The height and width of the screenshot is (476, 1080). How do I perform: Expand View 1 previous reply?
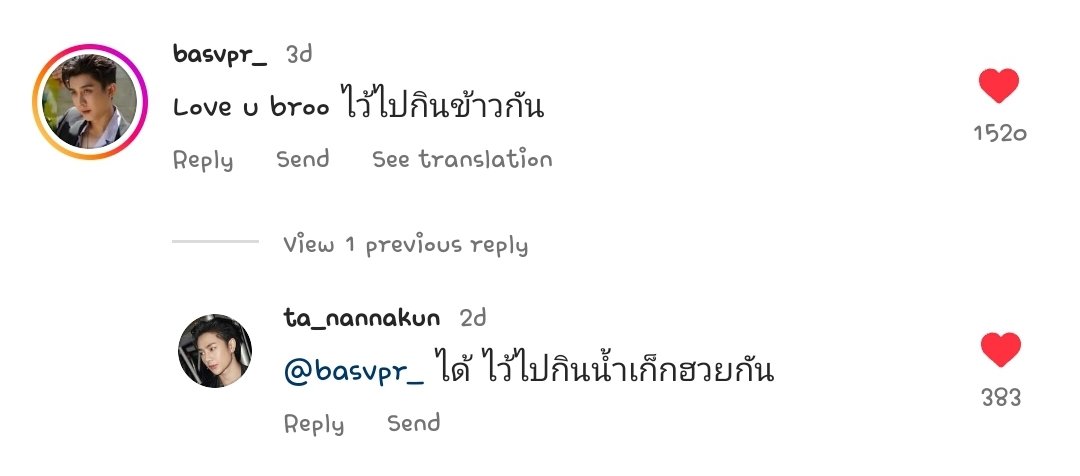[x=405, y=245]
